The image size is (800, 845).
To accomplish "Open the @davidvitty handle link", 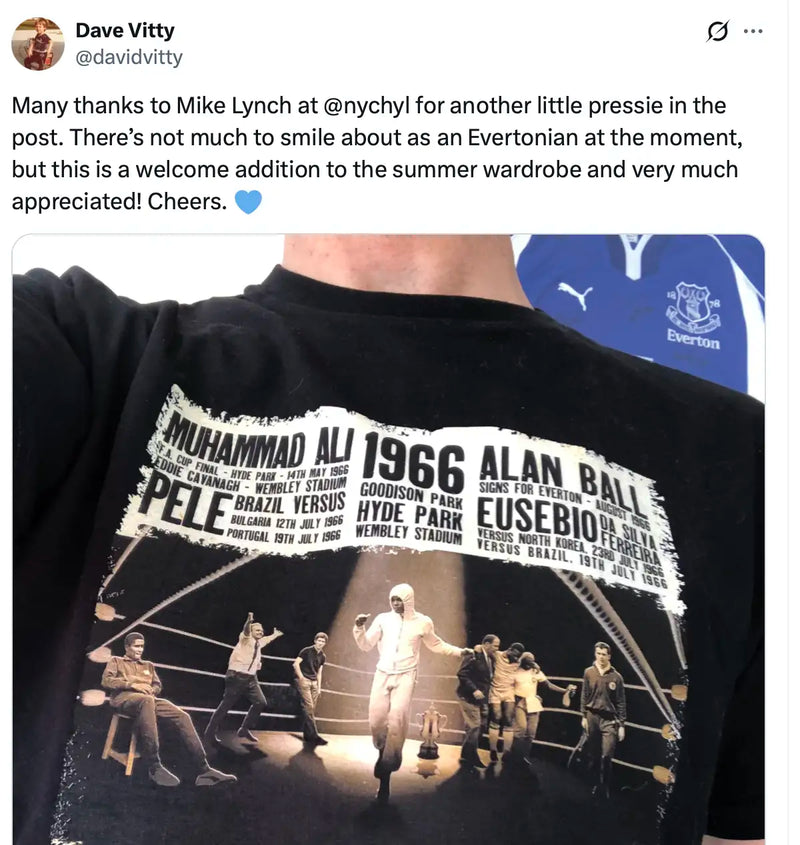I will (x=129, y=57).
